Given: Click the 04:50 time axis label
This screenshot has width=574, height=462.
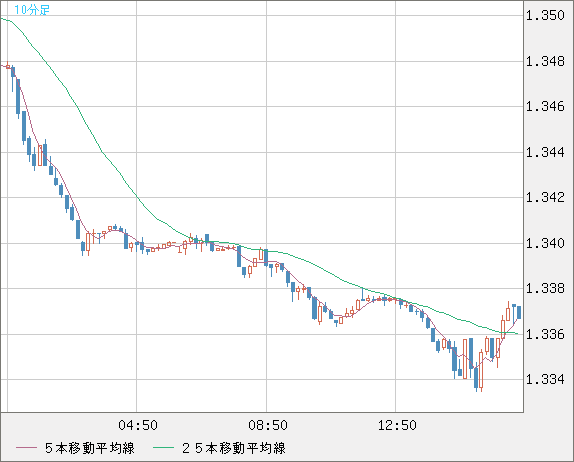Looking at the screenshot, I should [x=138, y=425].
